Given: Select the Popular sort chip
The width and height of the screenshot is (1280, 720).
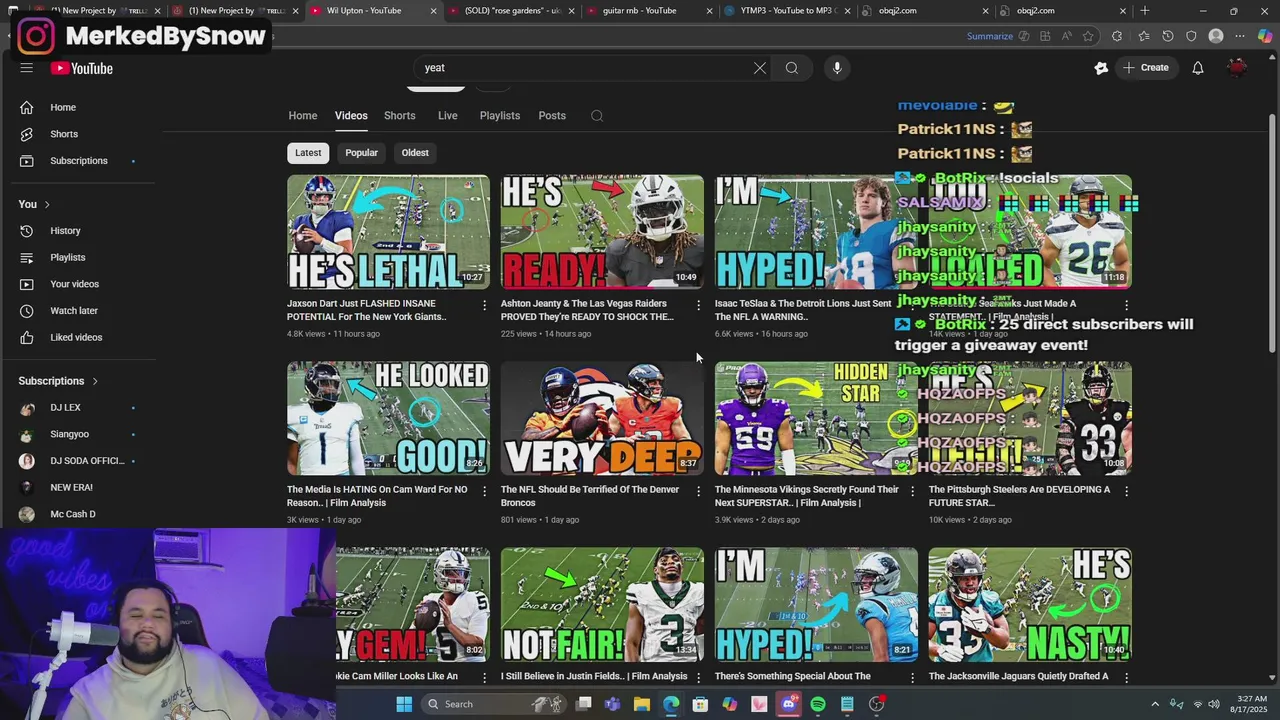Looking at the screenshot, I should 361,153.
